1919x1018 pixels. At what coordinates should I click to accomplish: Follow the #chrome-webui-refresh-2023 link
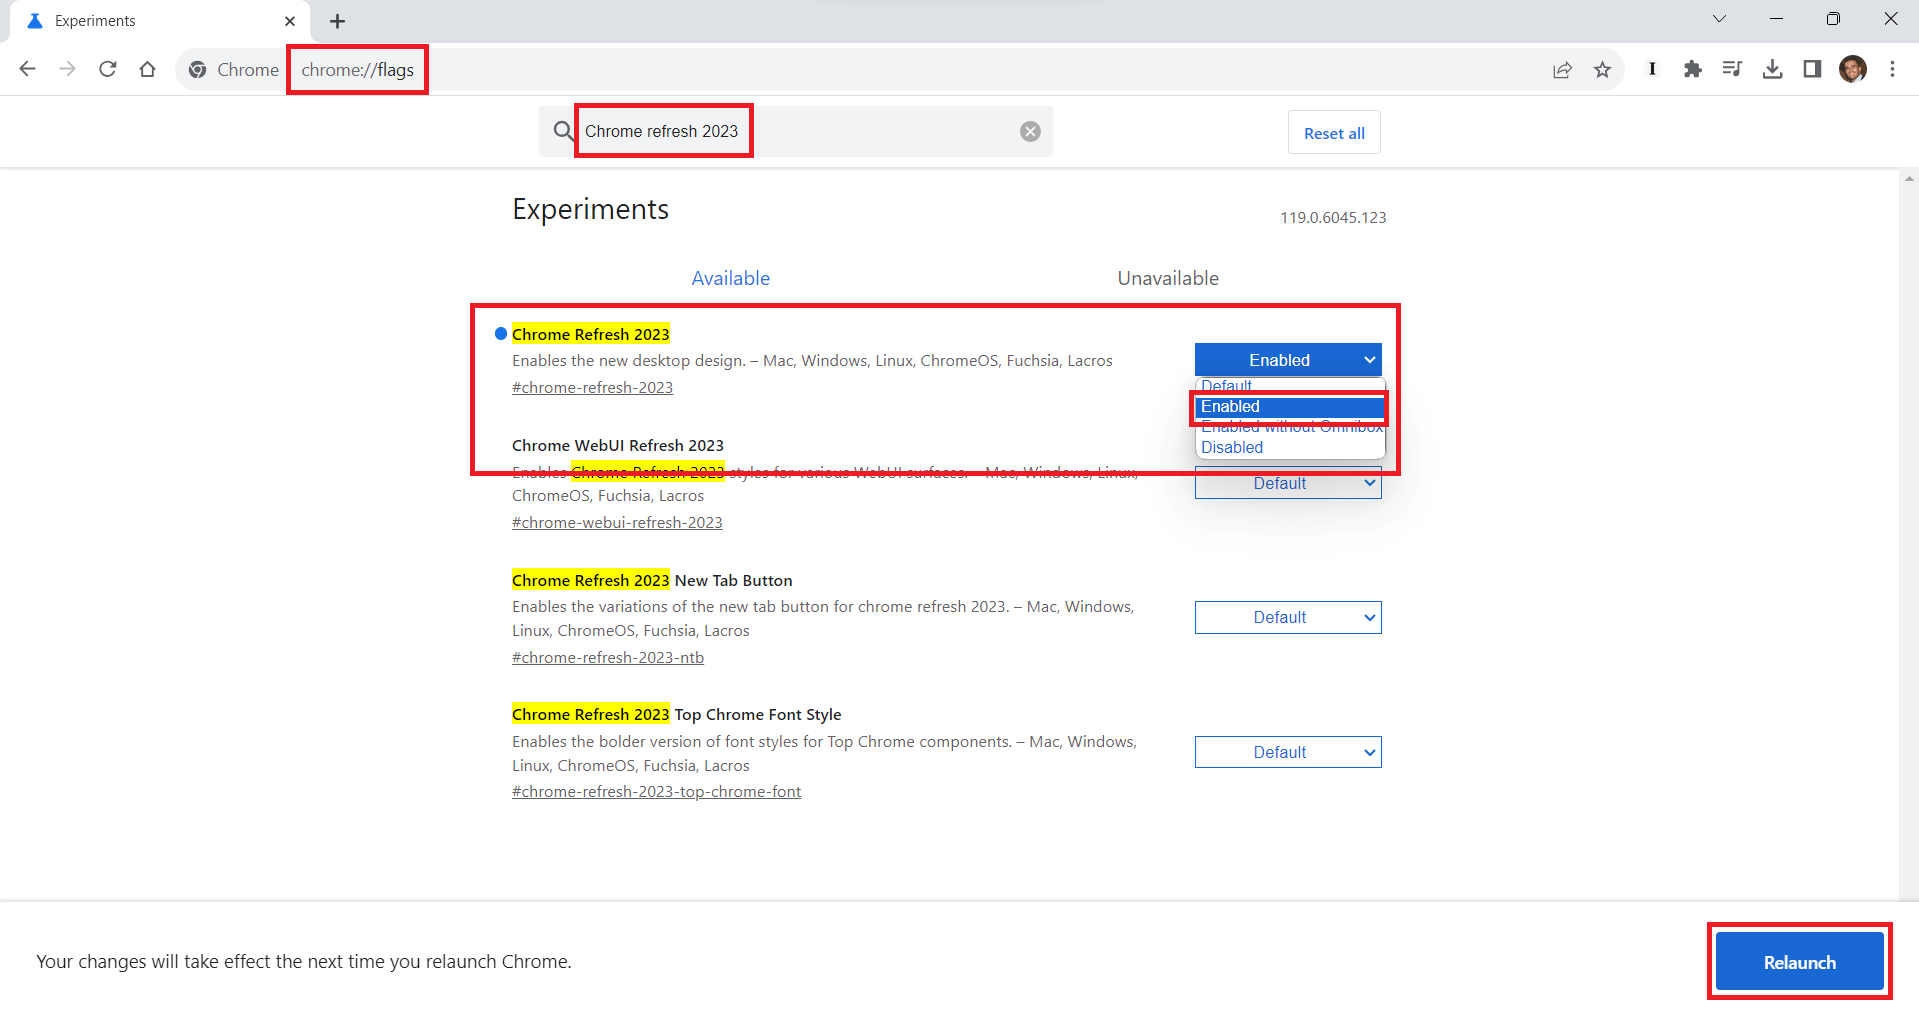click(617, 523)
